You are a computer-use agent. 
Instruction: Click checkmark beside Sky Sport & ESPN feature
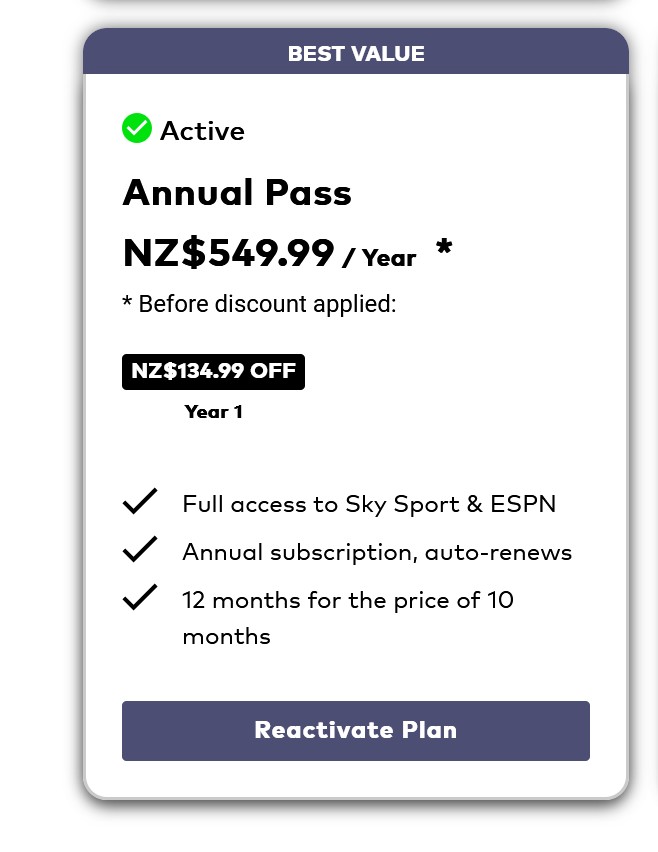point(140,502)
